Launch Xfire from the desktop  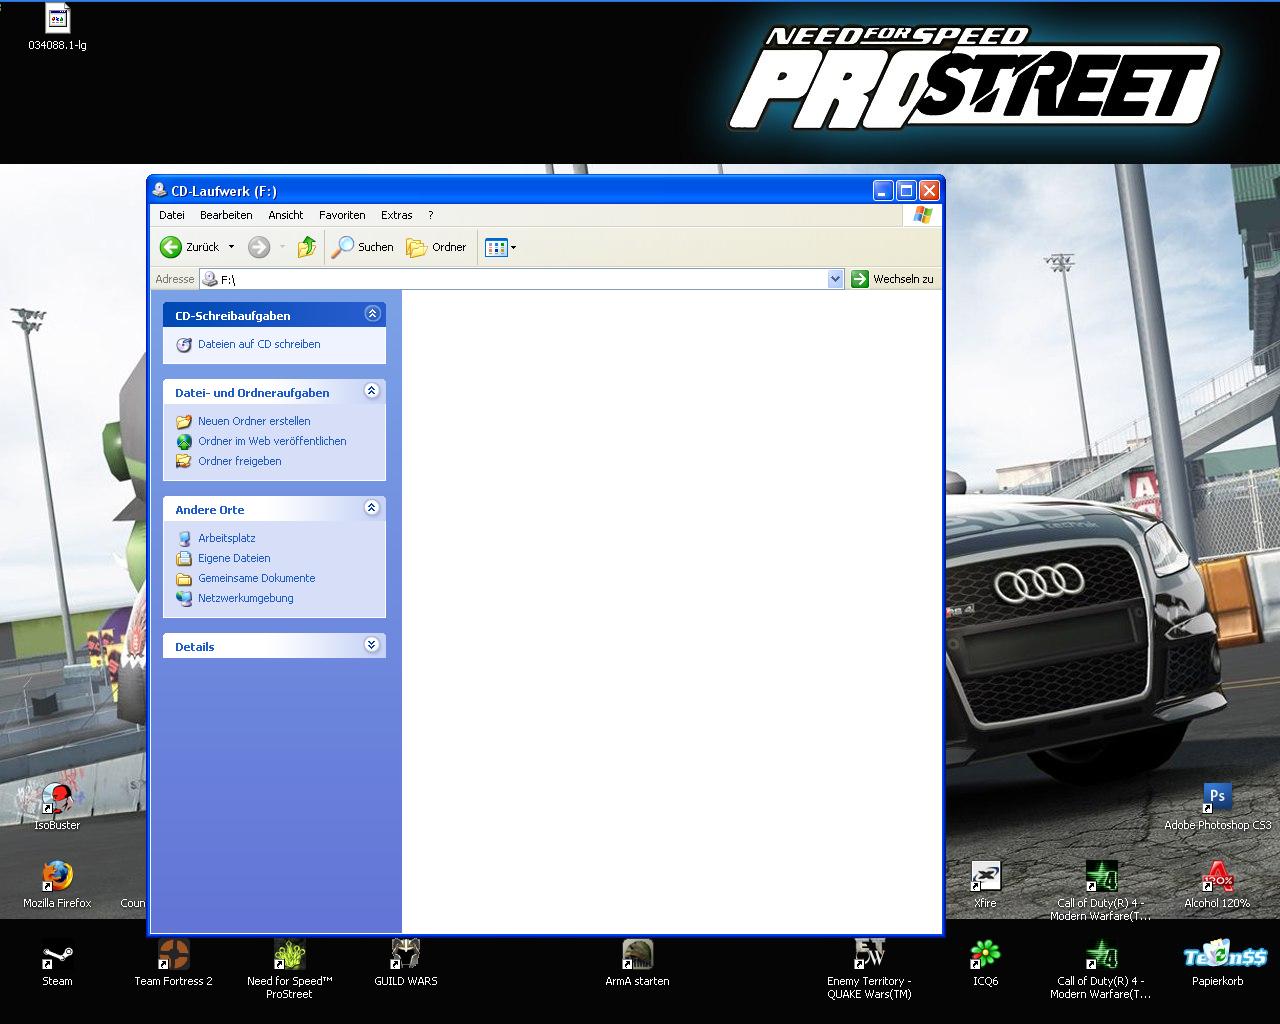pyautogui.click(x=985, y=884)
